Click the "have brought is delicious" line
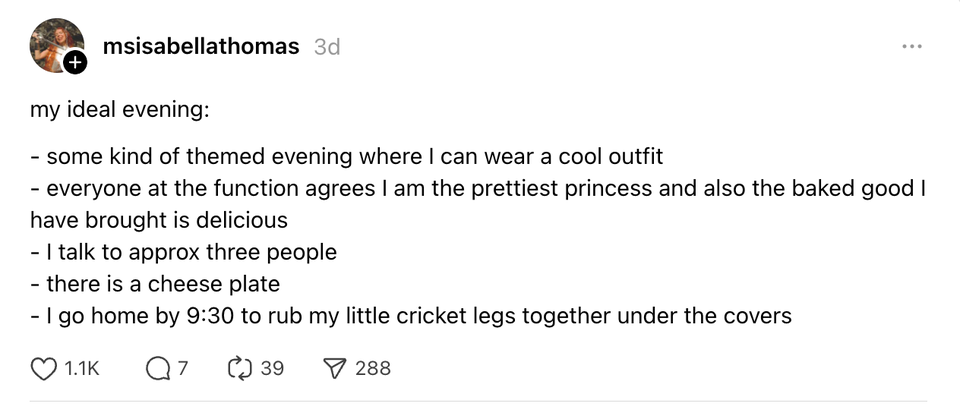This screenshot has width=960, height=419. 159,220
